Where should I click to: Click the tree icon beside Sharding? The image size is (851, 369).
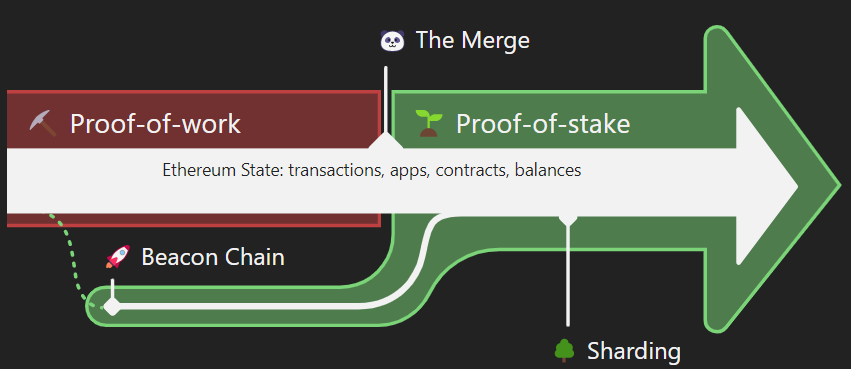coord(564,351)
